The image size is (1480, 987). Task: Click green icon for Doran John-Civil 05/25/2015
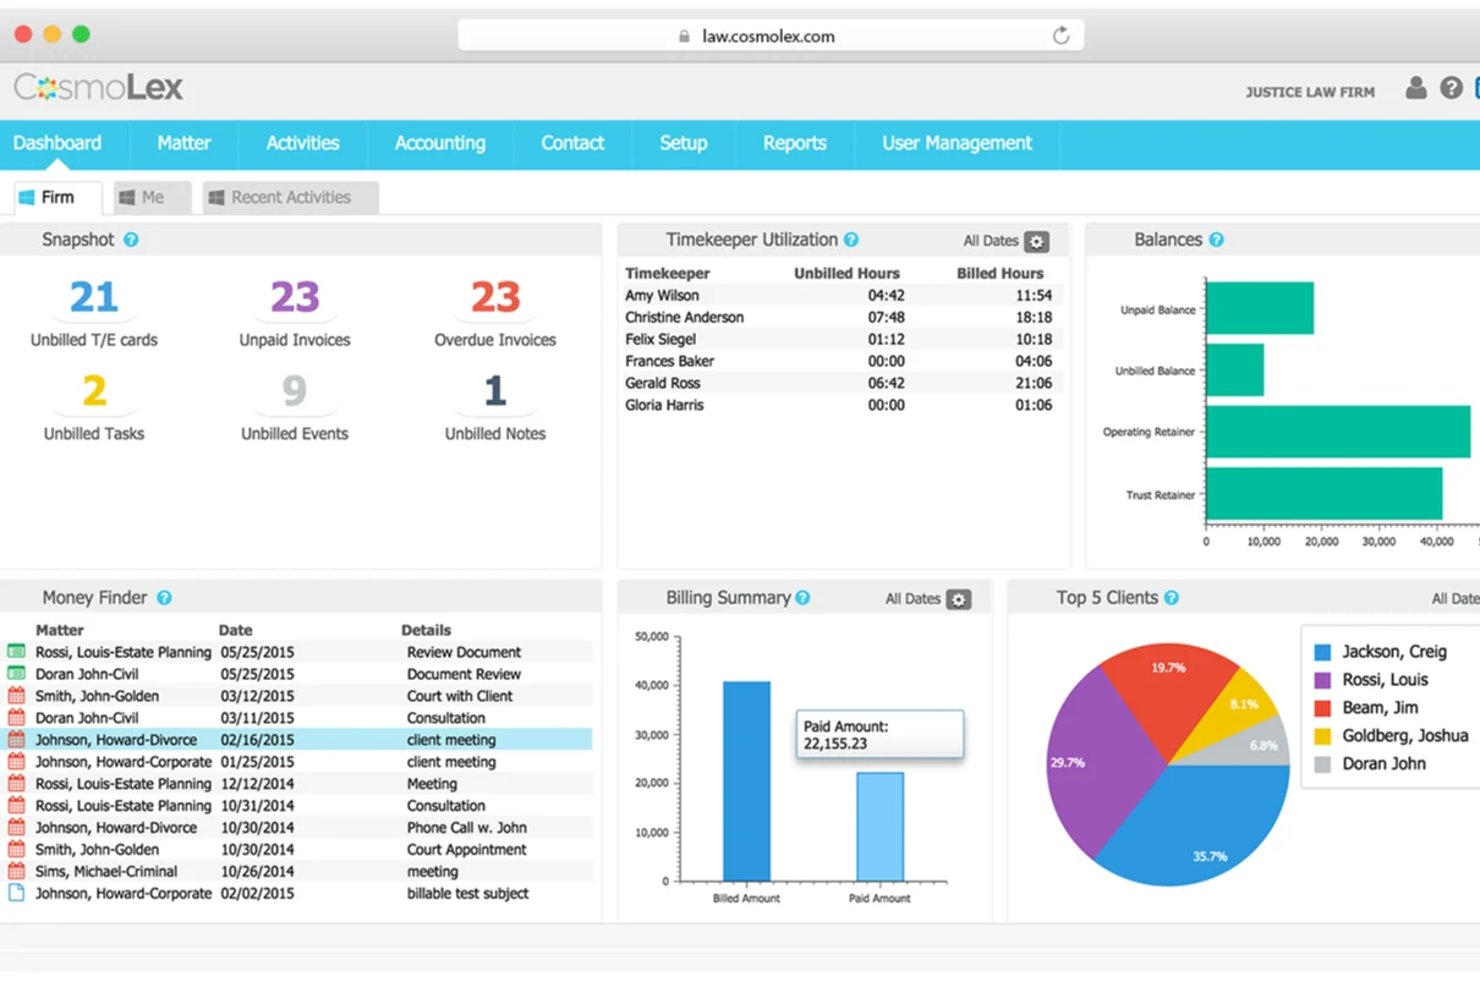tap(16, 674)
